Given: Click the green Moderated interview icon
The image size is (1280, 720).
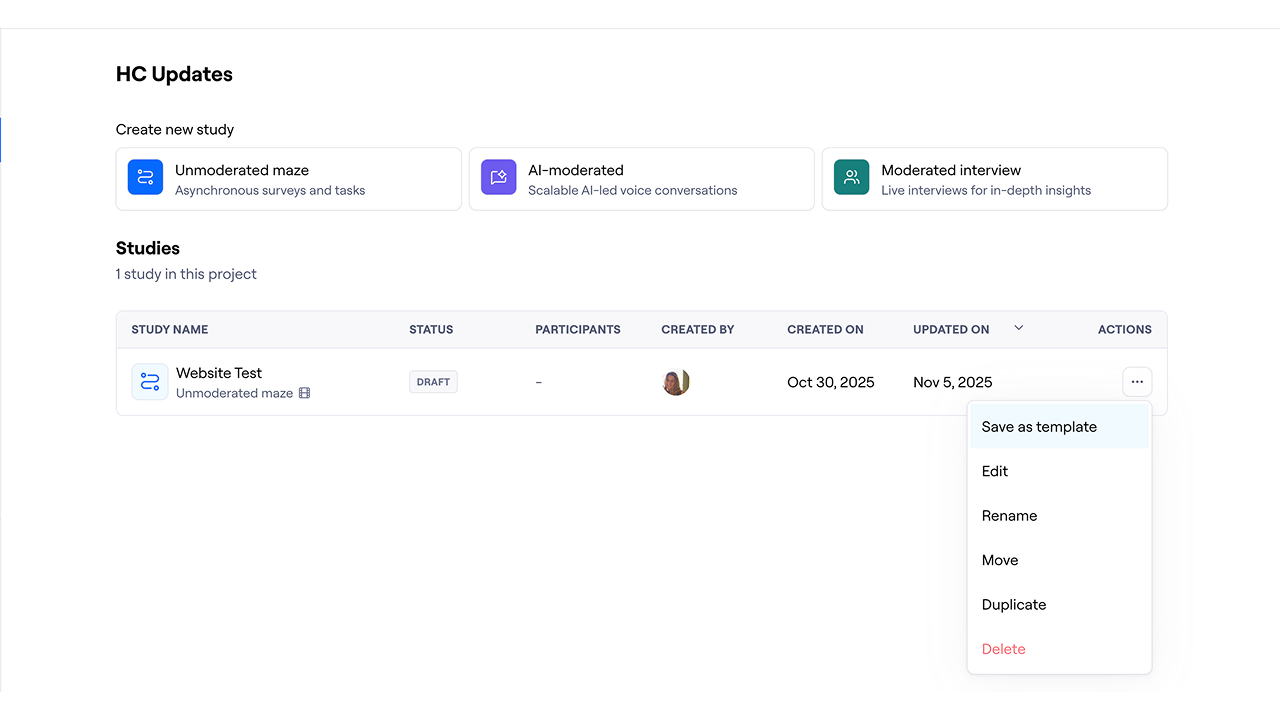Looking at the screenshot, I should (851, 178).
